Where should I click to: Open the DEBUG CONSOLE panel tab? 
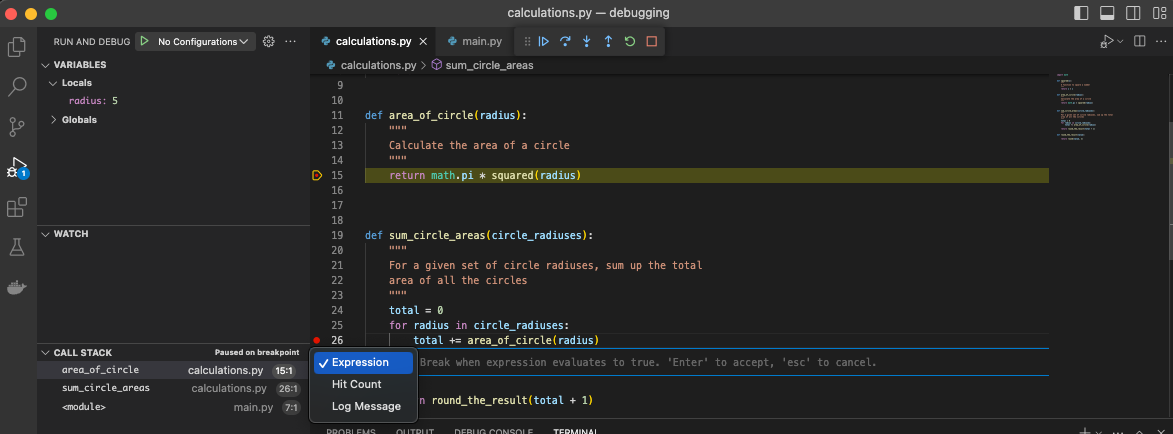click(494, 432)
